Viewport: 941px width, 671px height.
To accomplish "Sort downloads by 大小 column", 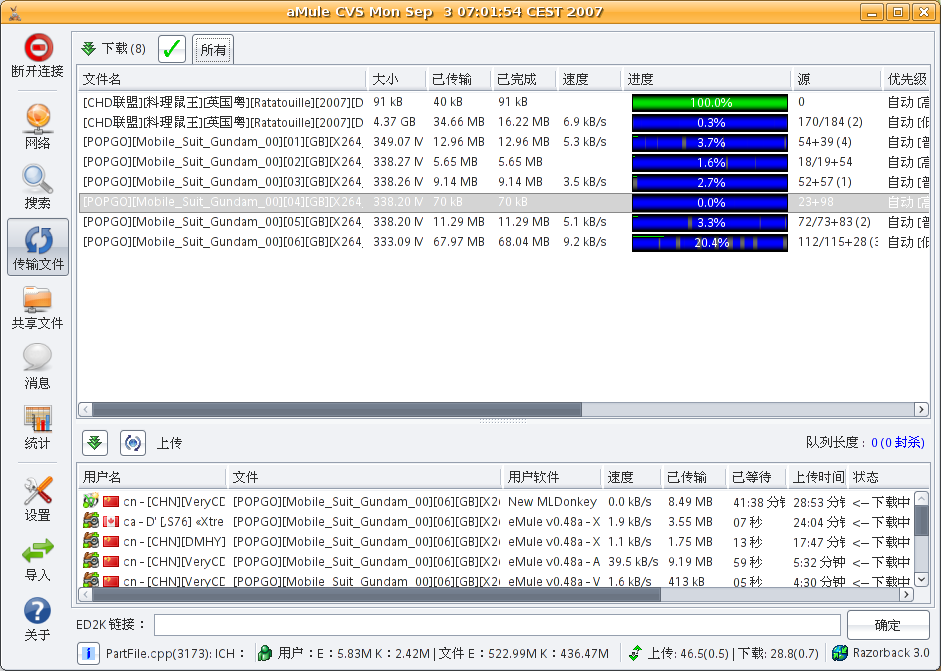I will [396, 79].
